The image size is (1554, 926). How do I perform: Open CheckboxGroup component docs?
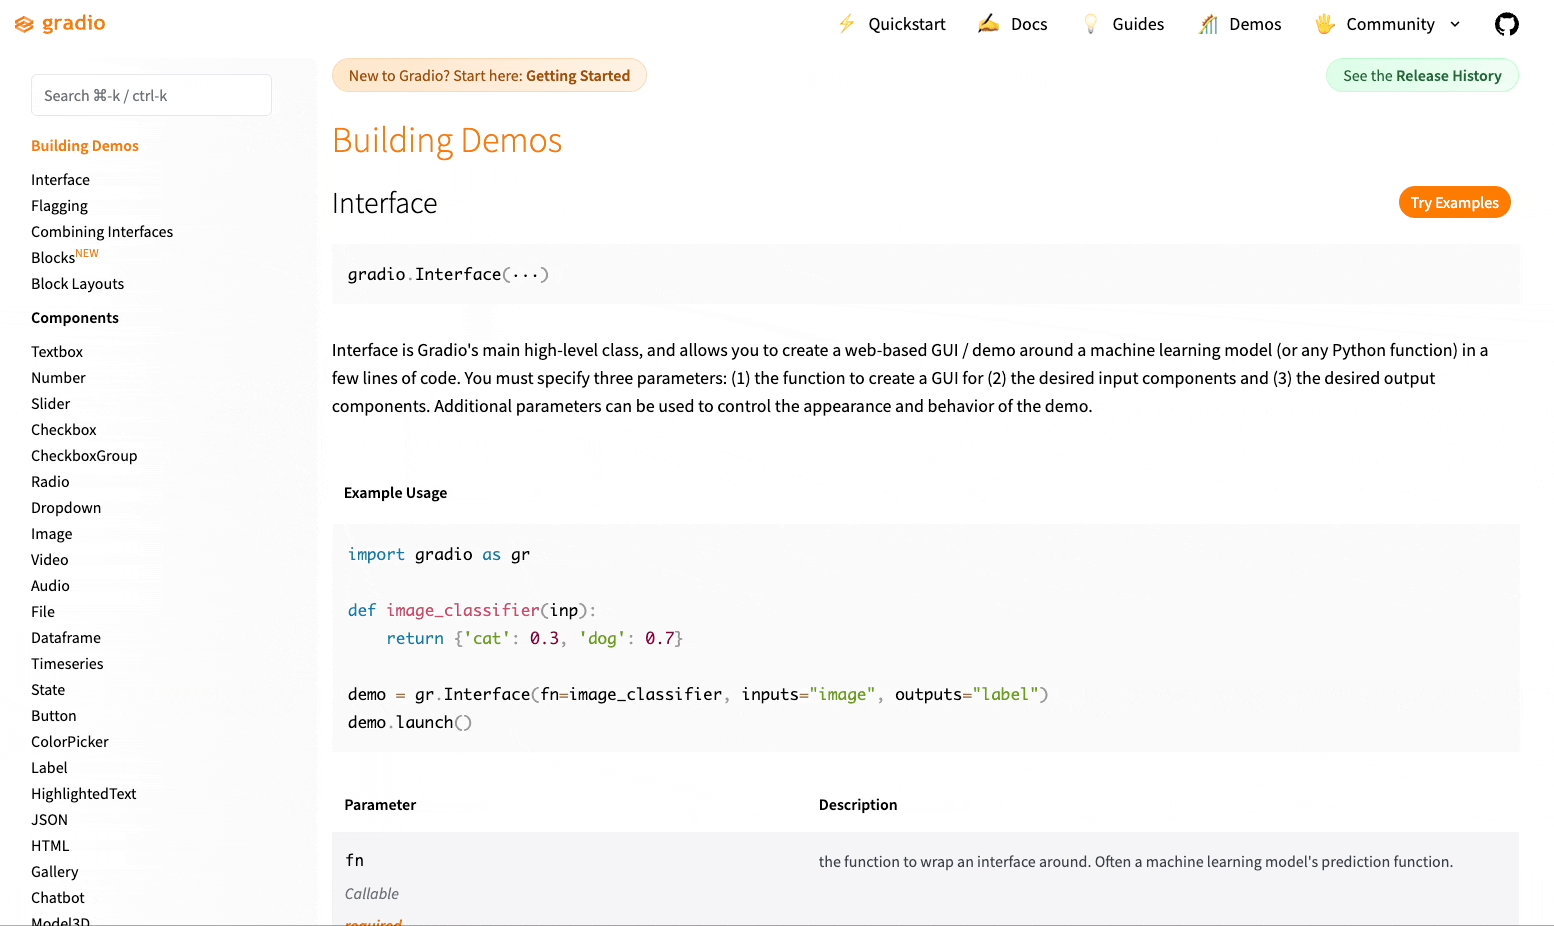(84, 456)
